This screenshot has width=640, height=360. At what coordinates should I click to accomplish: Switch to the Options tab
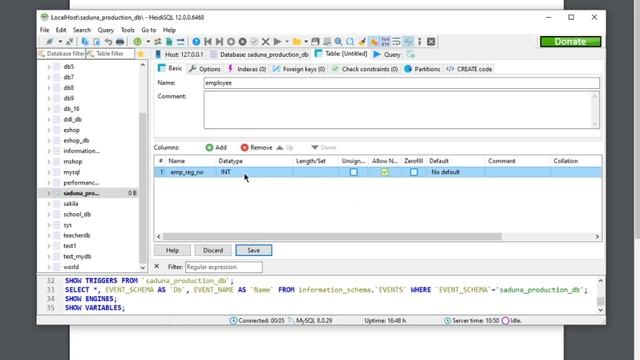205,69
